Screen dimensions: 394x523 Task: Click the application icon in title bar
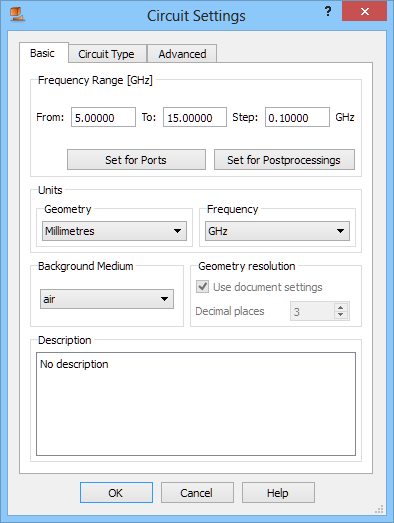(17, 14)
